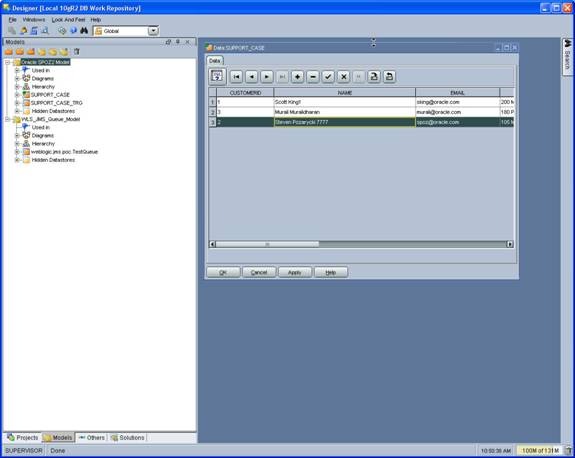Switch to the Others tab

(x=92, y=437)
